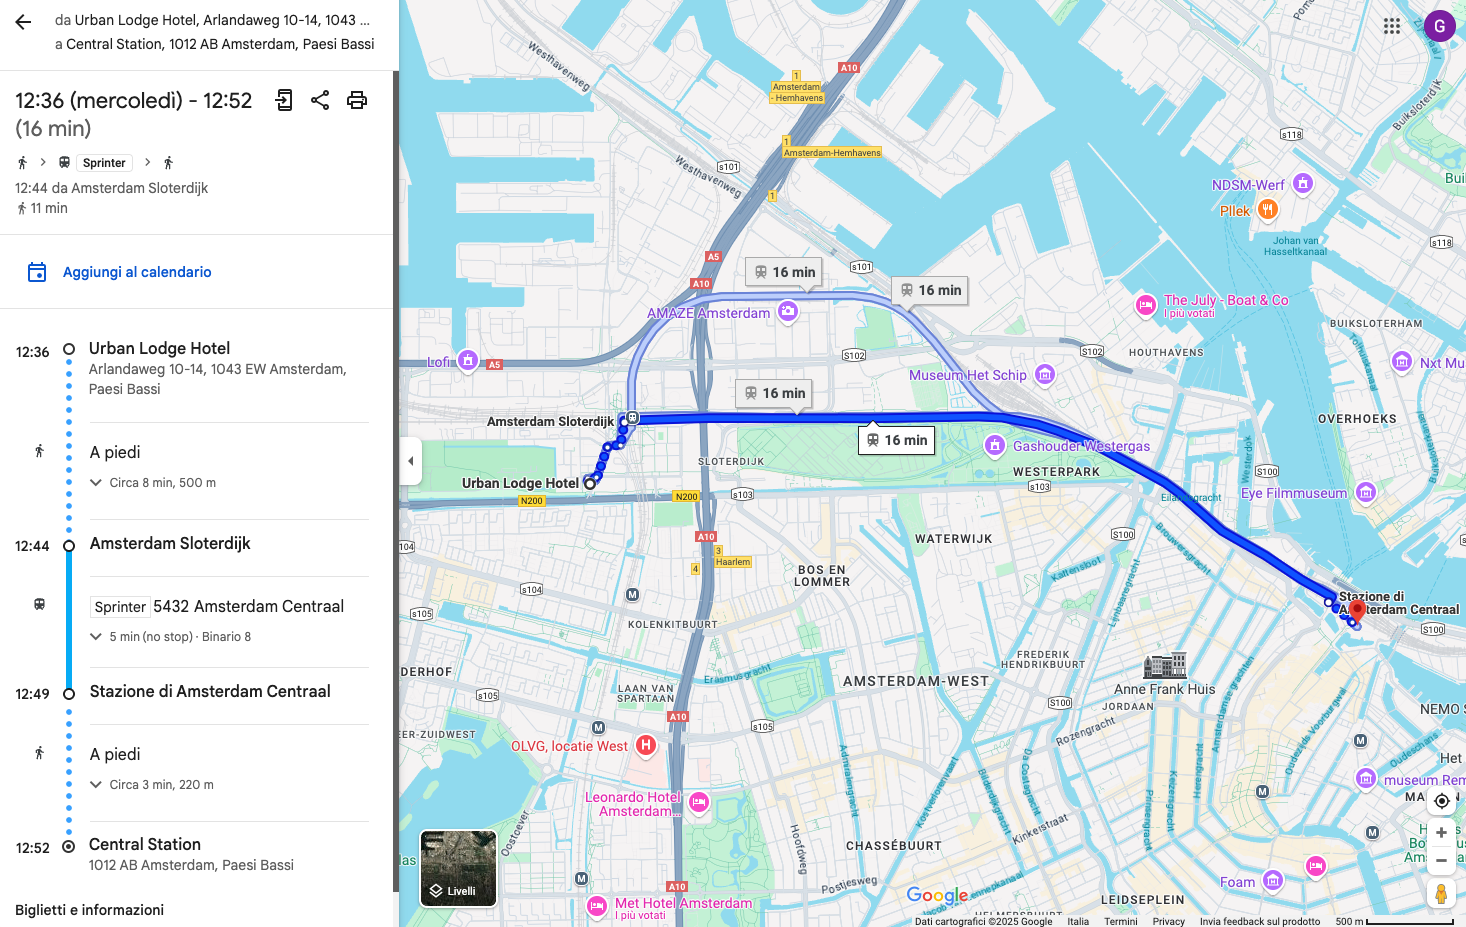Click the Foam museum marker
Viewport: 1466px width, 927px height.
click(1273, 881)
